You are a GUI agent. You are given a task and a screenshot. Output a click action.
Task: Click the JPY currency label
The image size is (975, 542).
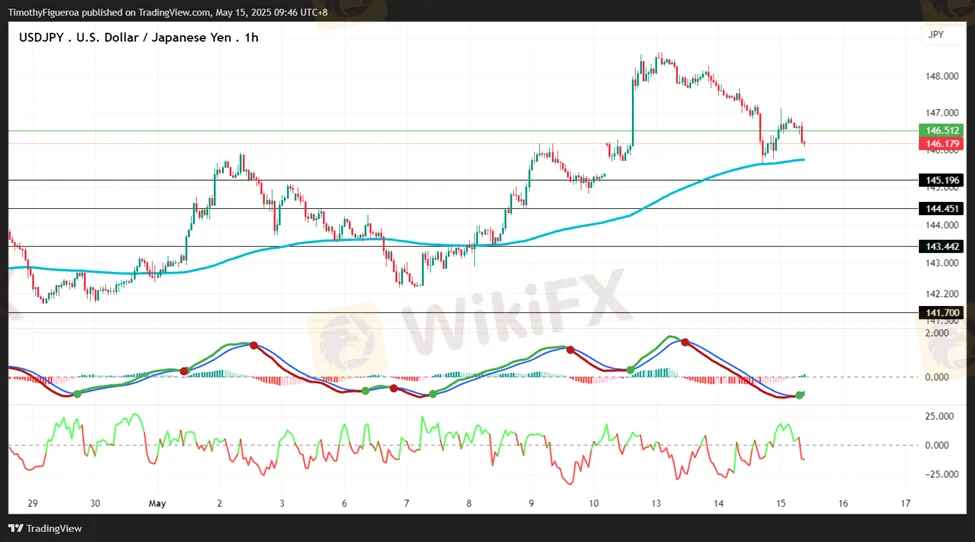point(936,34)
